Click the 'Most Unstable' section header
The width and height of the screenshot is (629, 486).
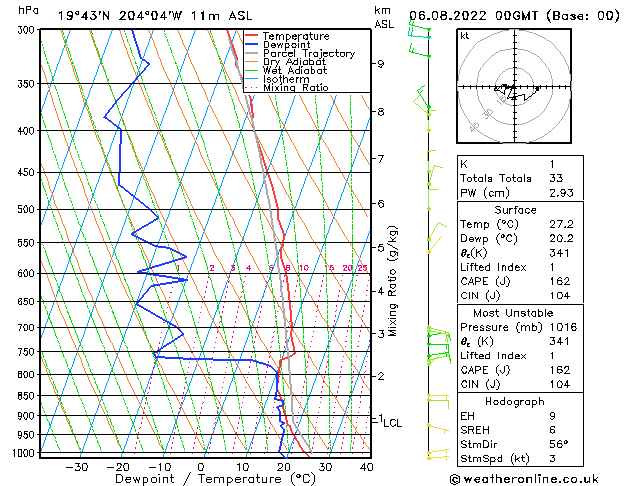point(513,313)
